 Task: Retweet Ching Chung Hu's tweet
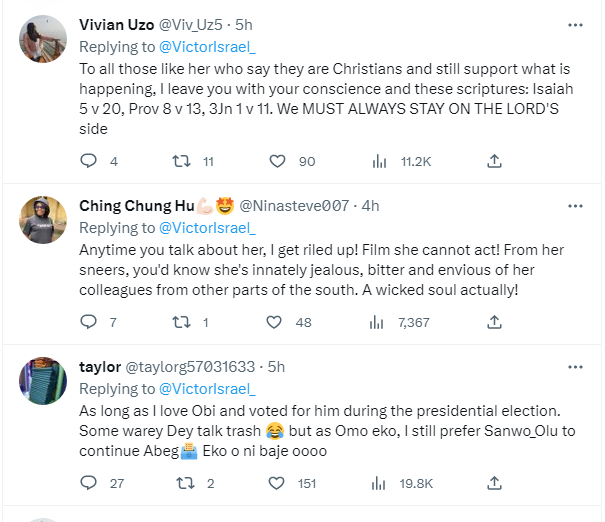pyautogui.click(x=182, y=322)
